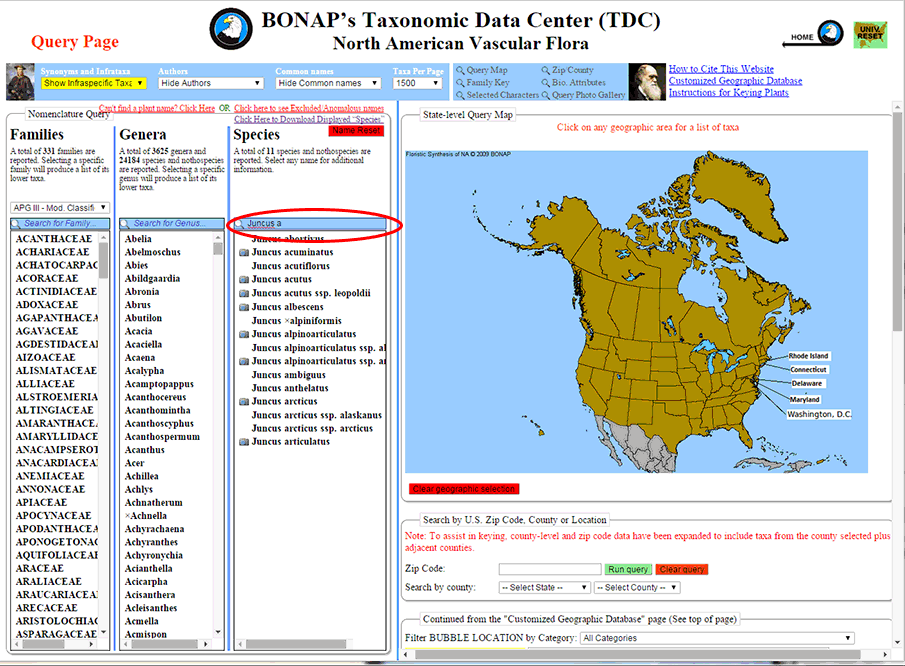Screen dimensions: 905x666
Task: Click see Excluded/Anomalous names link
Action: tap(309, 108)
